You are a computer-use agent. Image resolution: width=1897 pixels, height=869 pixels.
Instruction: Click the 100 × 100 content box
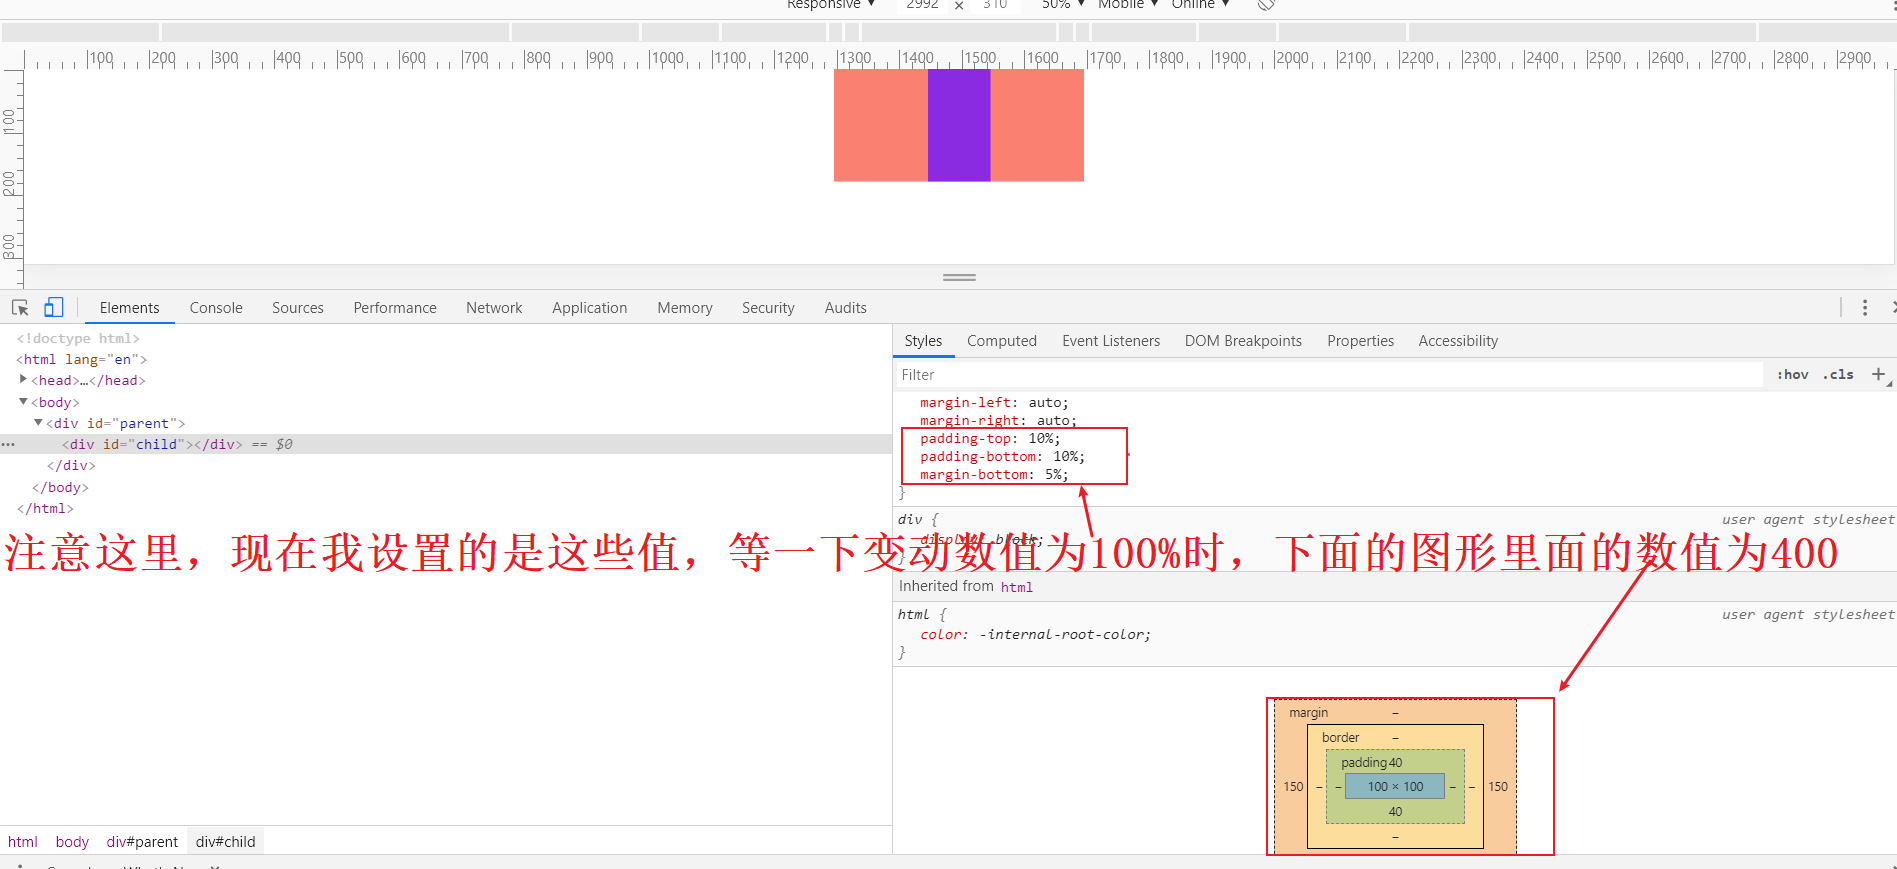click(x=1395, y=787)
